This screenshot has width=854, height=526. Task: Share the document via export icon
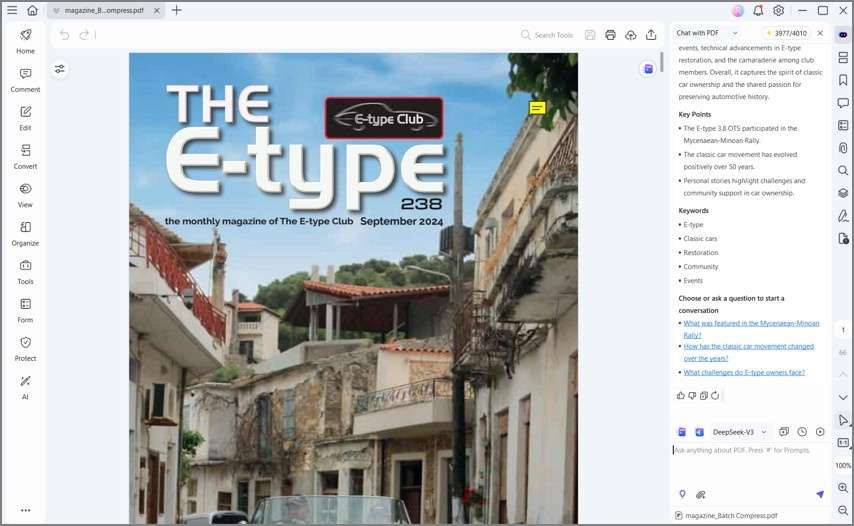[651, 35]
